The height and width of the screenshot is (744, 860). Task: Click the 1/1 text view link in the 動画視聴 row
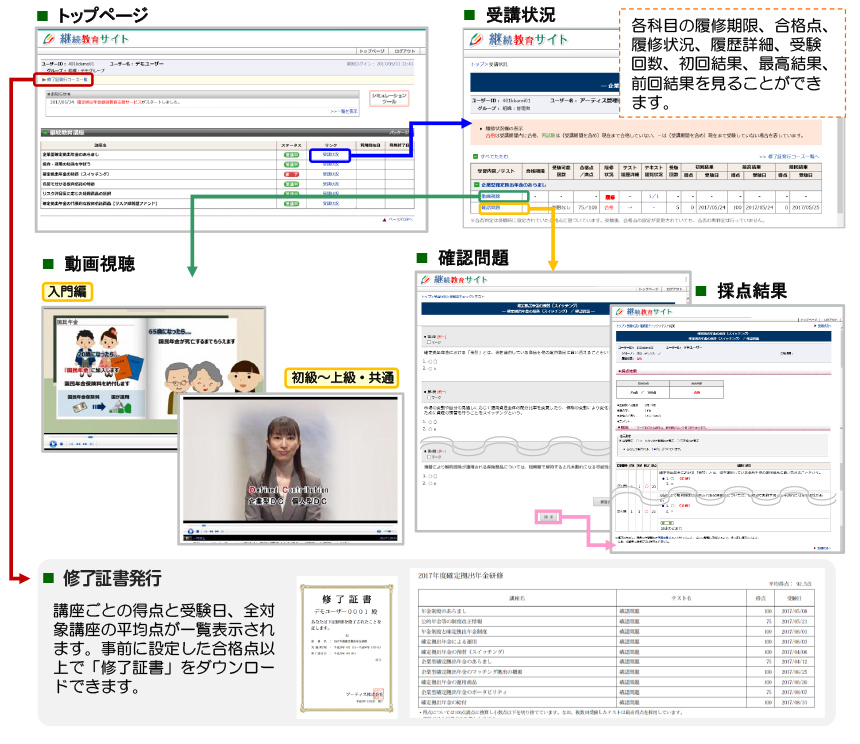pyautogui.click(x=653, y=196)
